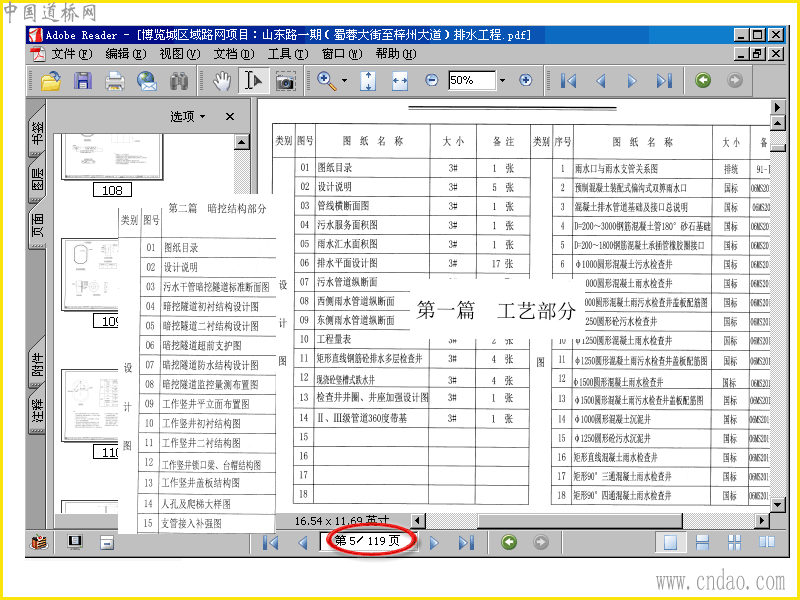
Task: Click right arrow of horizontal scrollbar
Action: (762, 520)
